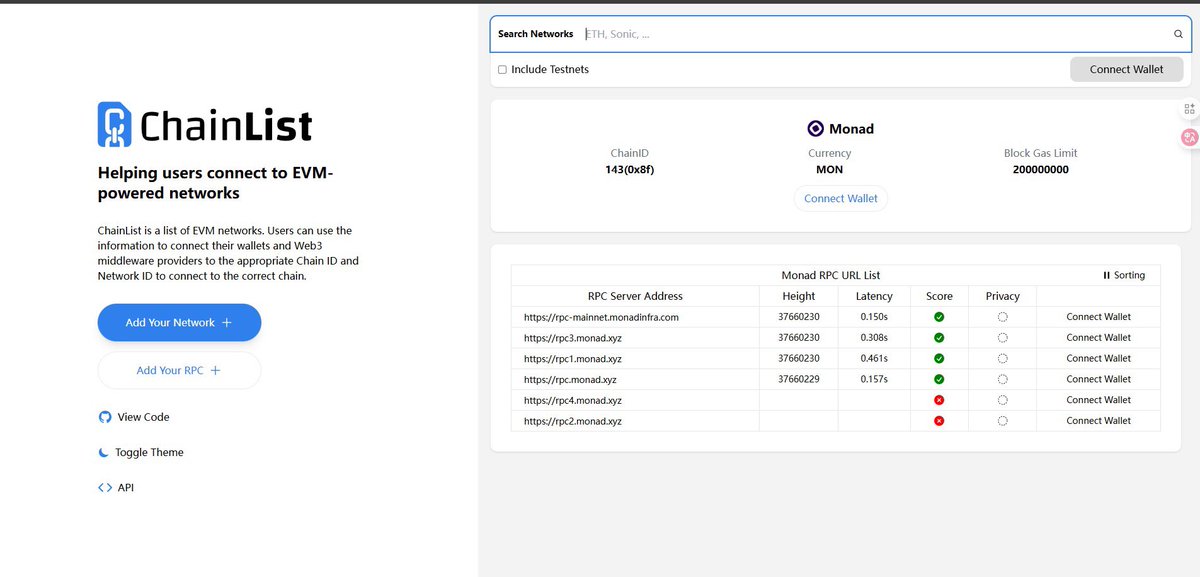
Task: Connect Wallet for rpc.monad.xyz row
Action: tap(1098, 379)
